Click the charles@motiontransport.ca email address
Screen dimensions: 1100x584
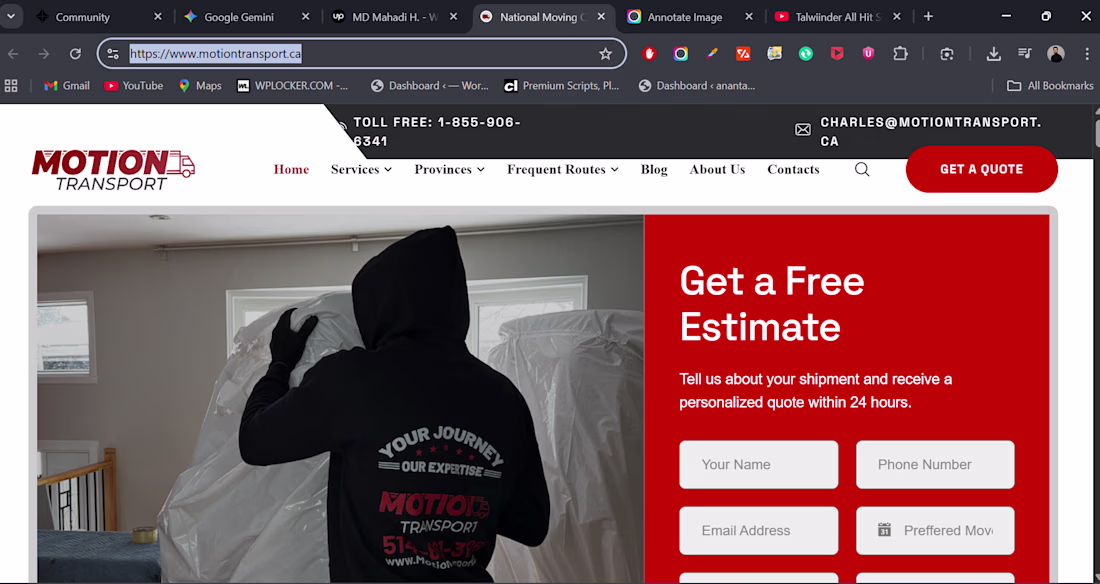(x=931, y=131)
